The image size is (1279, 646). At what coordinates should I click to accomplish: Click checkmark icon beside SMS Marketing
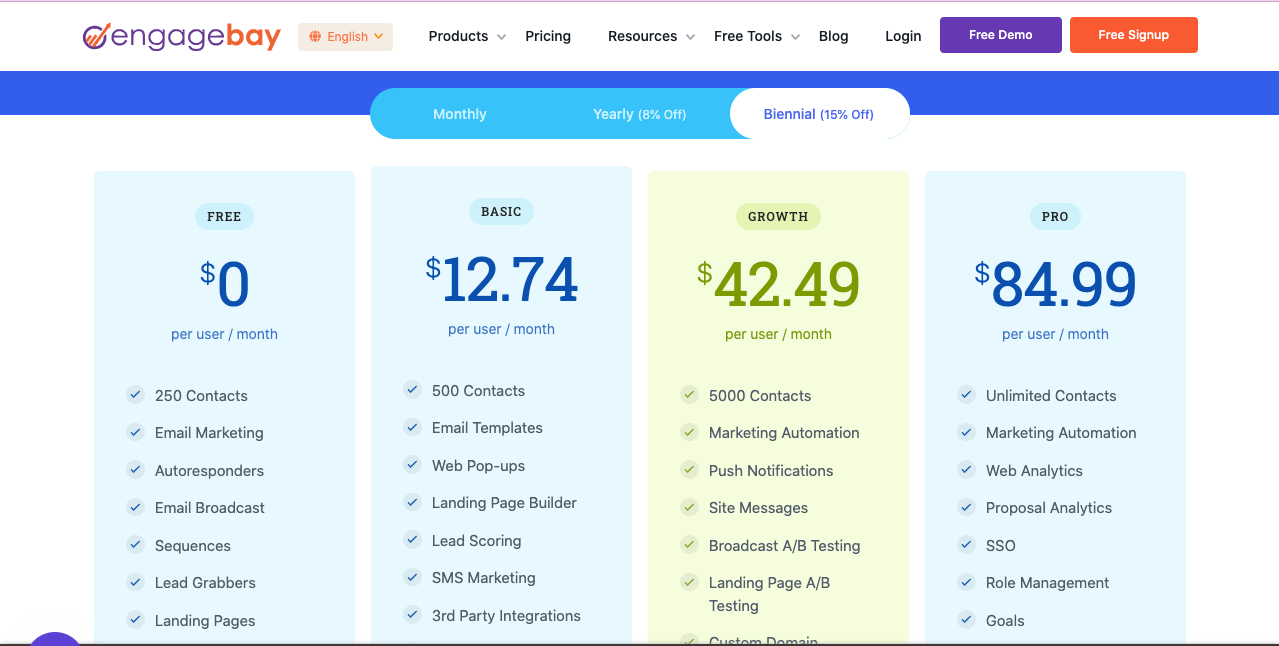412,577
